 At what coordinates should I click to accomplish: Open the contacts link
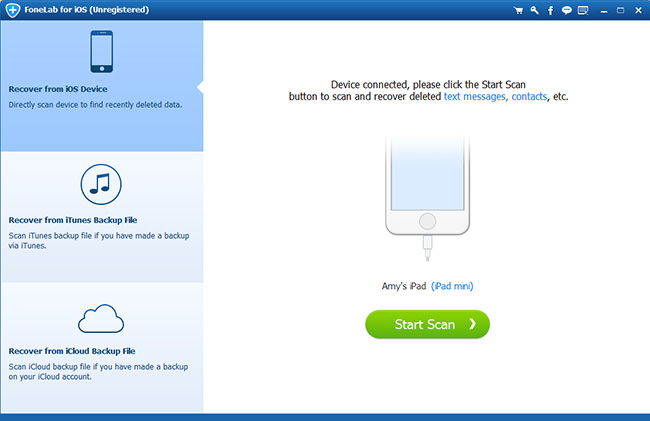pyautogui.click(x=529, y=97)
